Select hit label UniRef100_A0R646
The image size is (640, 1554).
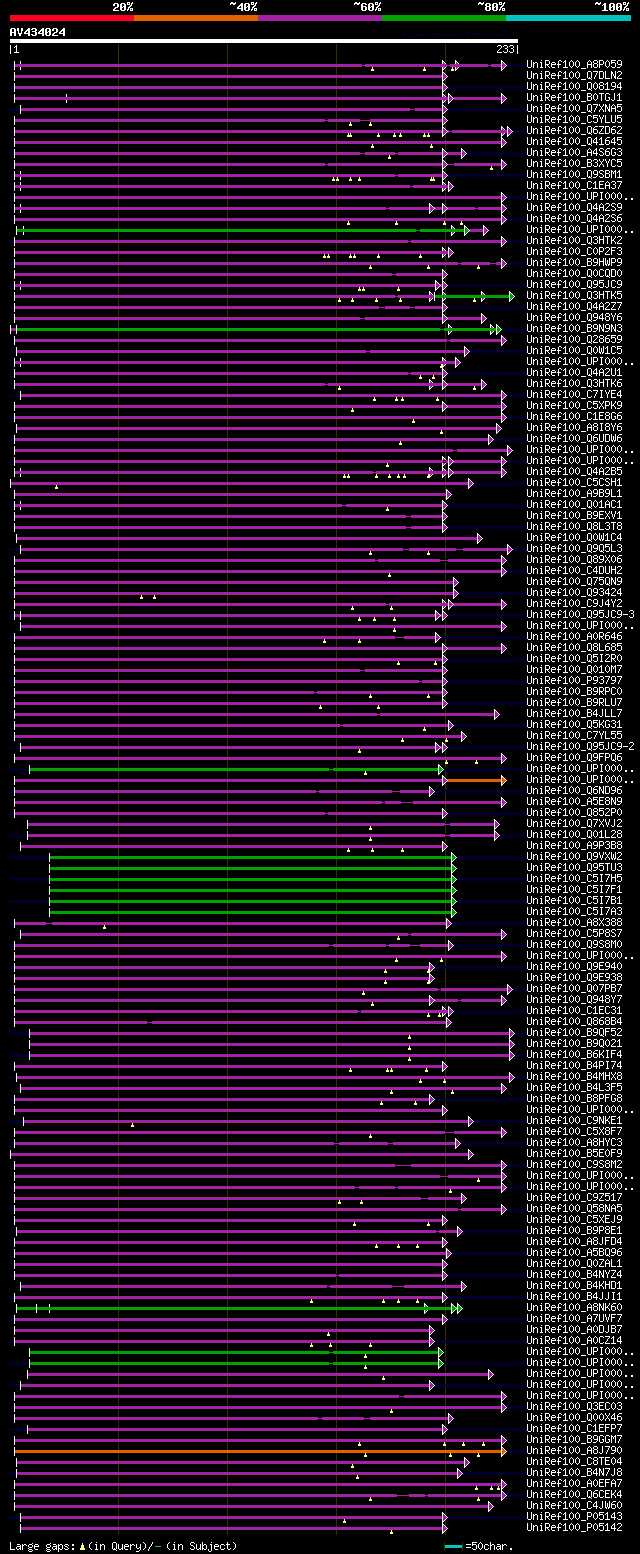[x=574, y=636]
